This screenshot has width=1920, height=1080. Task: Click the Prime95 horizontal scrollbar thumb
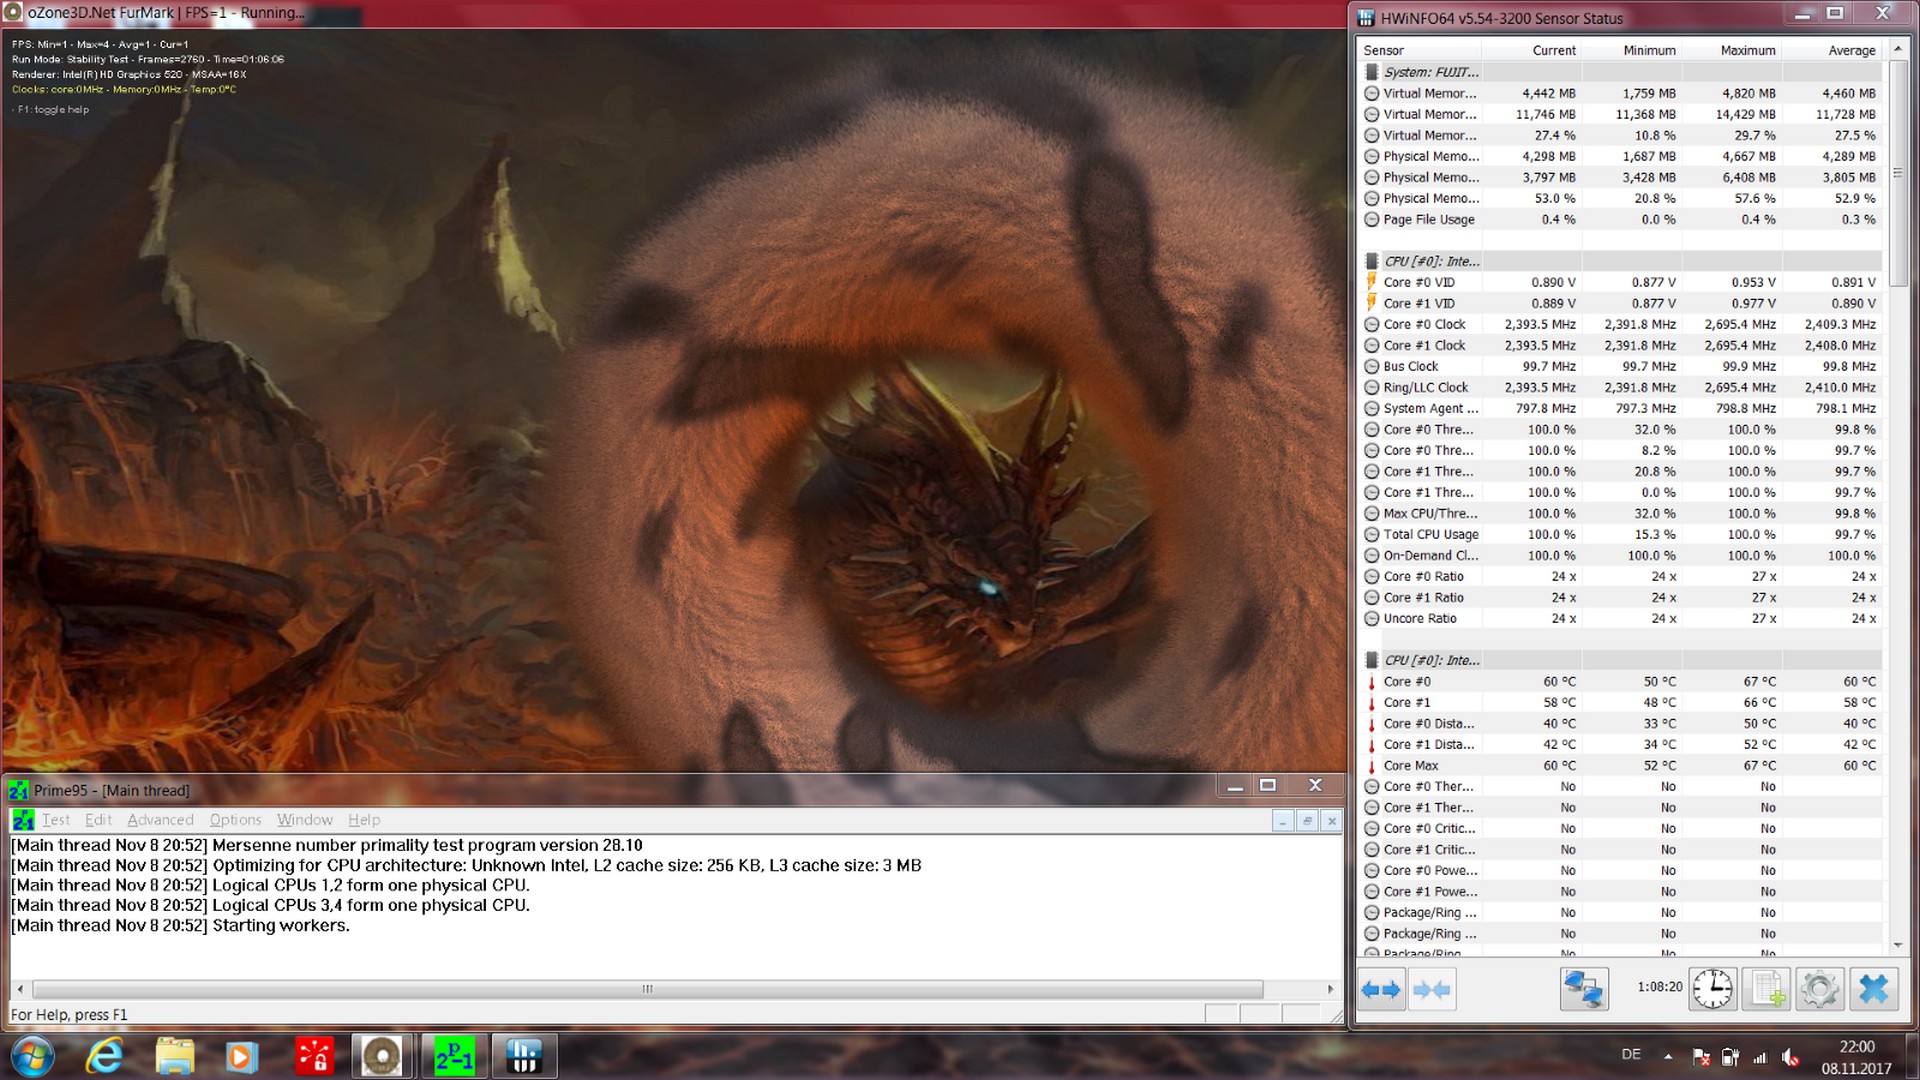[648, 989]
